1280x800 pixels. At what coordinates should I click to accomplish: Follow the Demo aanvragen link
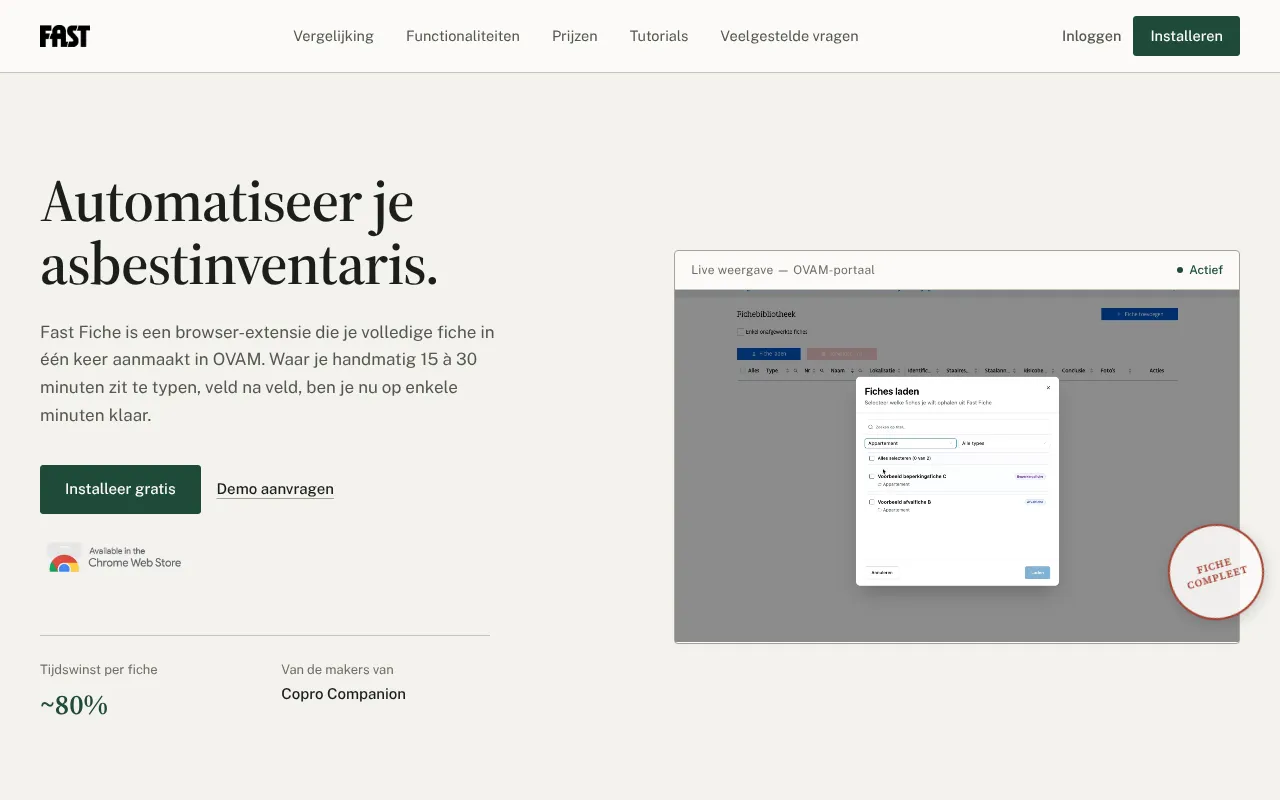(275, 489)
